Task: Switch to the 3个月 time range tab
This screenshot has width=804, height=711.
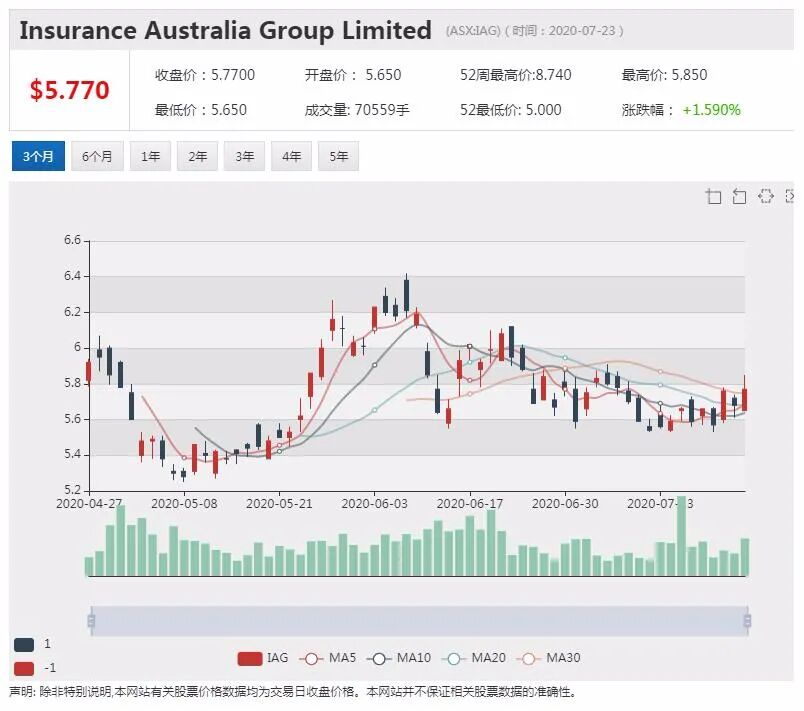Action: (38, 156)
